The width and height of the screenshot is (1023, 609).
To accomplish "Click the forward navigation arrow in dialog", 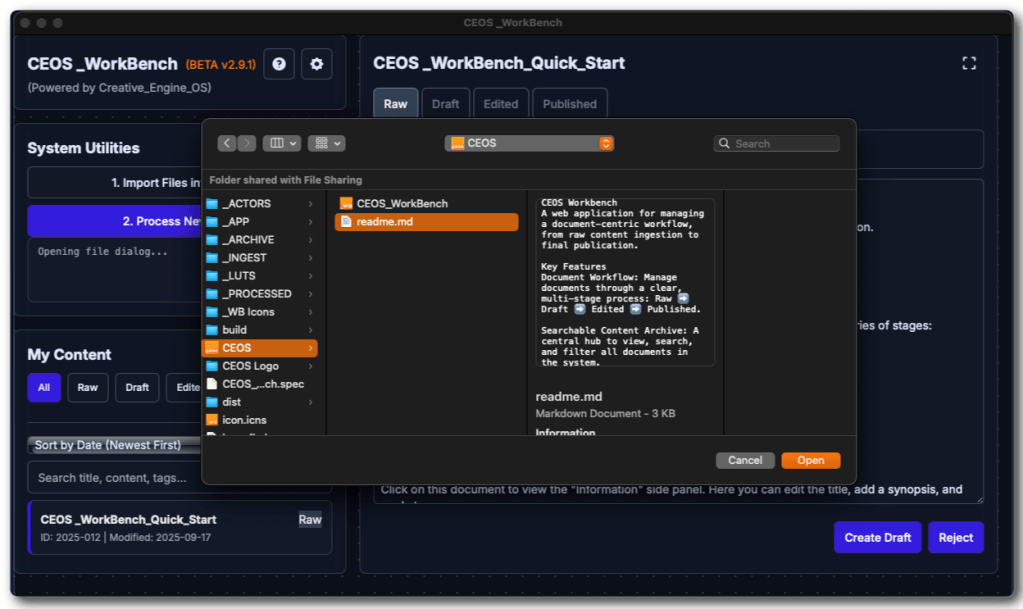I will click(x=247, y=143).
